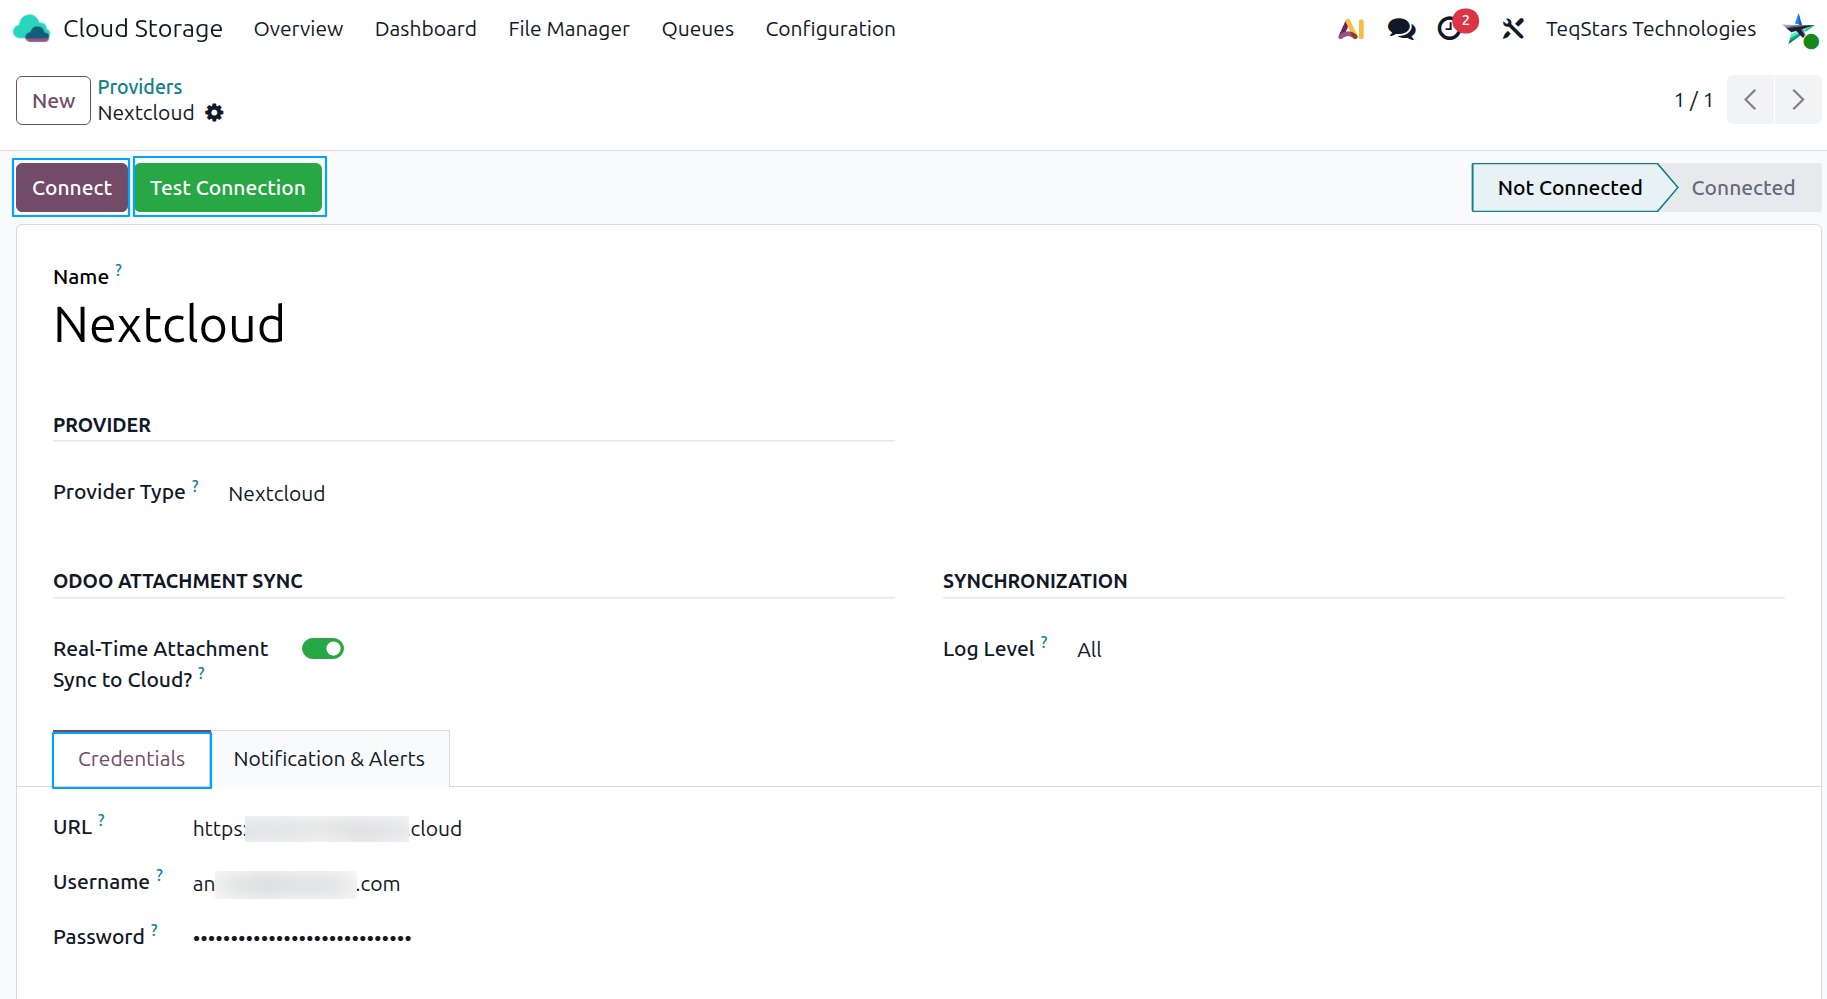Go to next record arrow
Image resolution: width=1827 pixels, height=999 pixels.
[x=1798, y=100]
